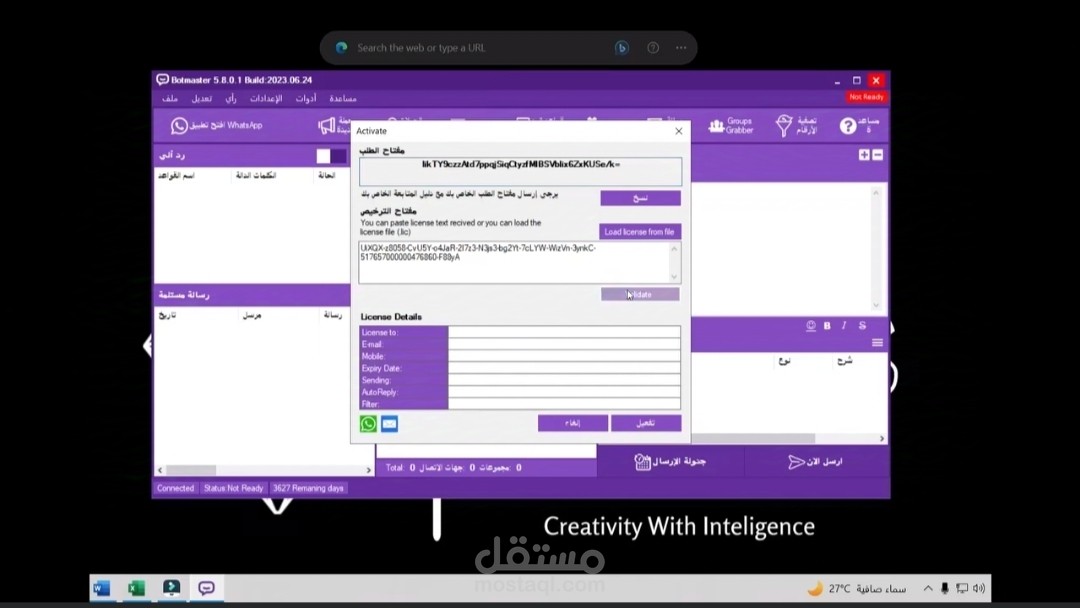This screenshot has height=608, width=1080.
Task: Contact support via green WhatsApp icon
Action: (368, 423)
